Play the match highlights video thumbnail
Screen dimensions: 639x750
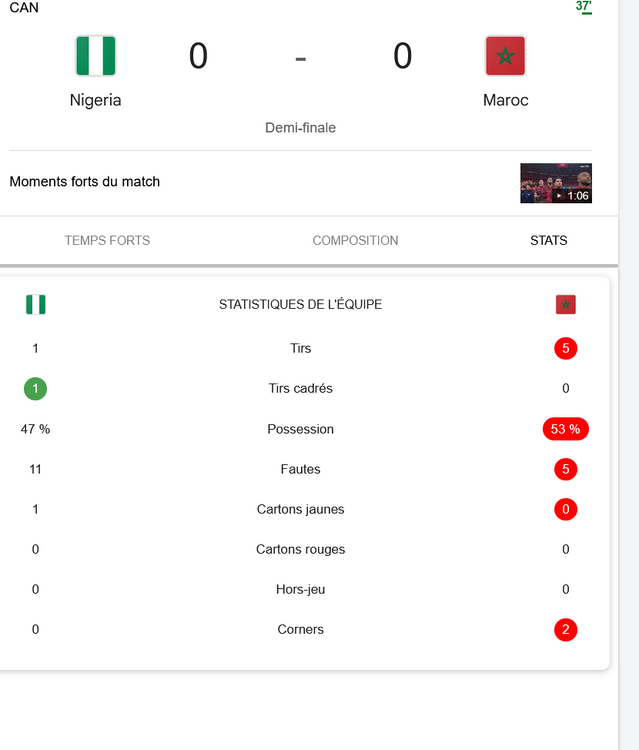pos(556,183)
